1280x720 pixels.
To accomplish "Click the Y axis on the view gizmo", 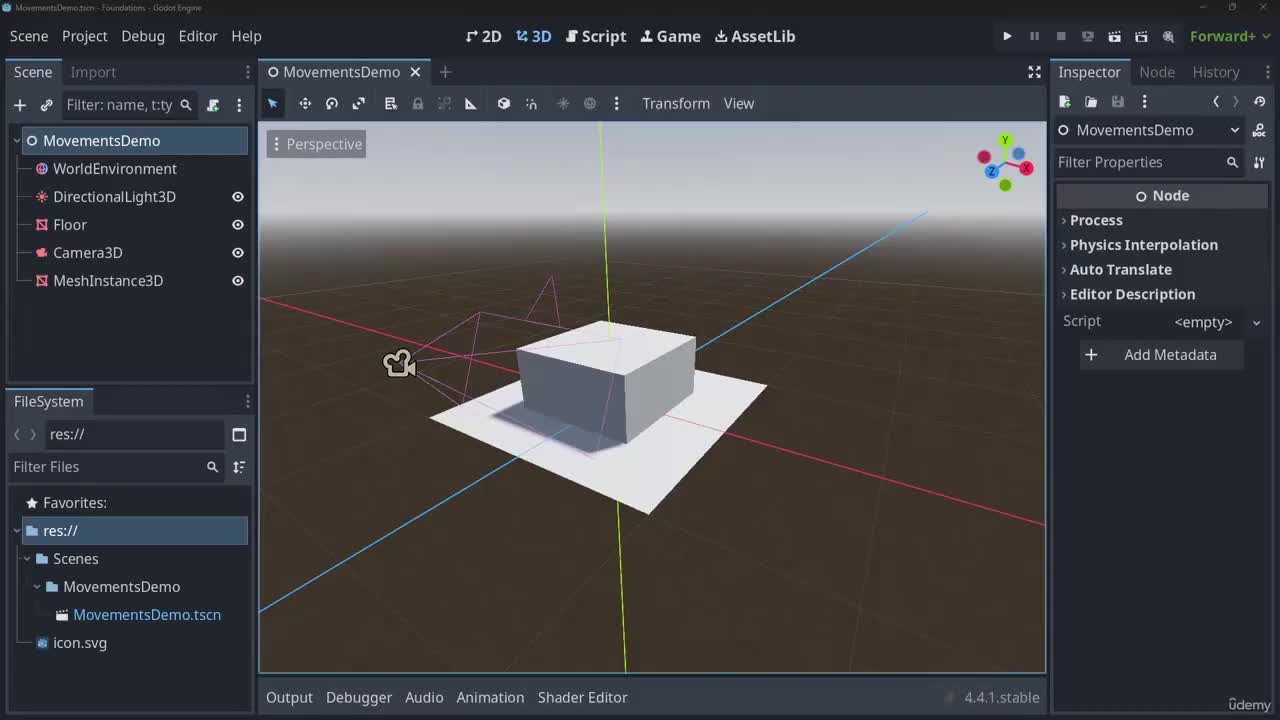I will pyautogui.click(x=1005, y=141).
